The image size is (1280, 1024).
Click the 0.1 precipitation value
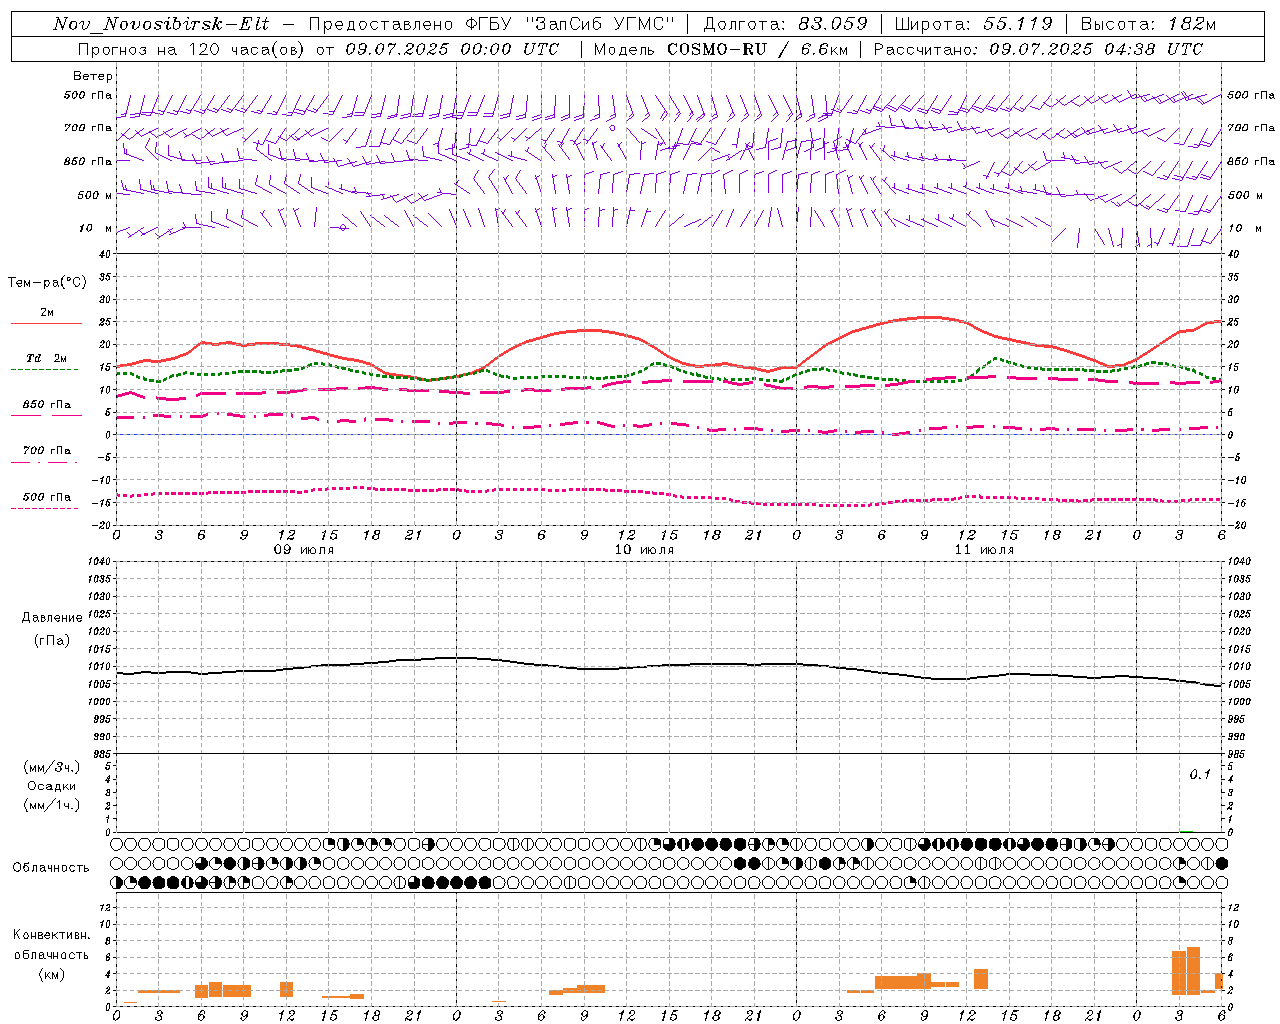click(x=1199, y=775)
